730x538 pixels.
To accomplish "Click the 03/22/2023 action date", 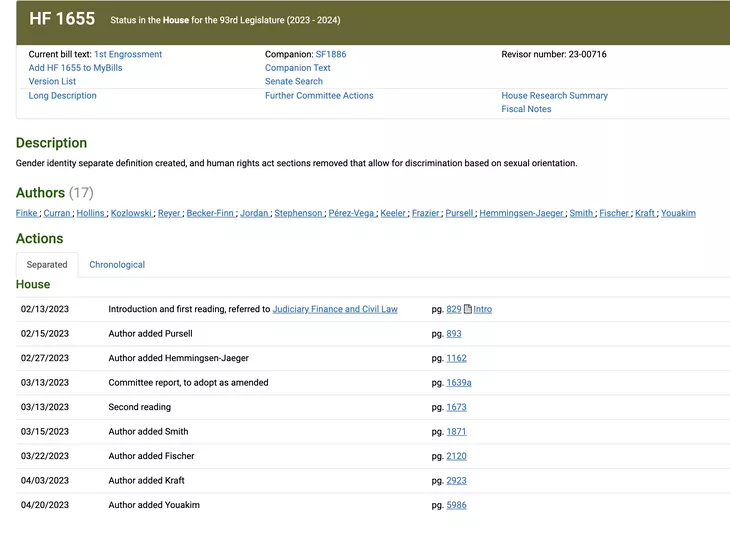I will coord(45,456).
